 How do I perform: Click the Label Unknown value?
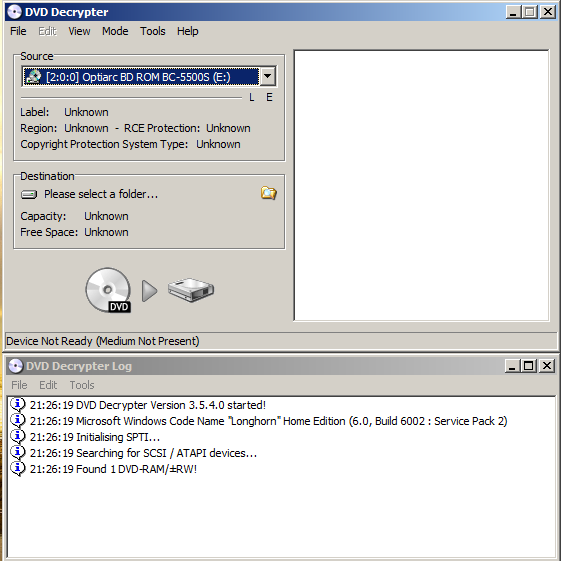pos(86,112)
